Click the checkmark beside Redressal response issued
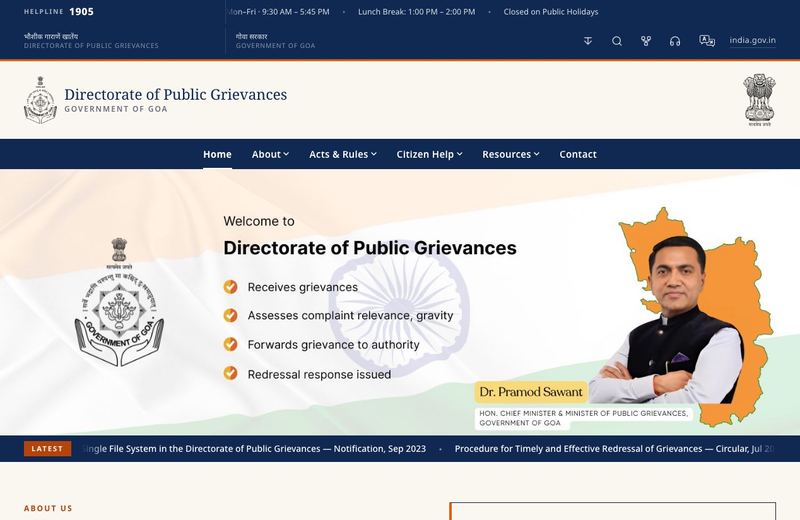Viewport: 800px width, 520px height. coord(231,374)
